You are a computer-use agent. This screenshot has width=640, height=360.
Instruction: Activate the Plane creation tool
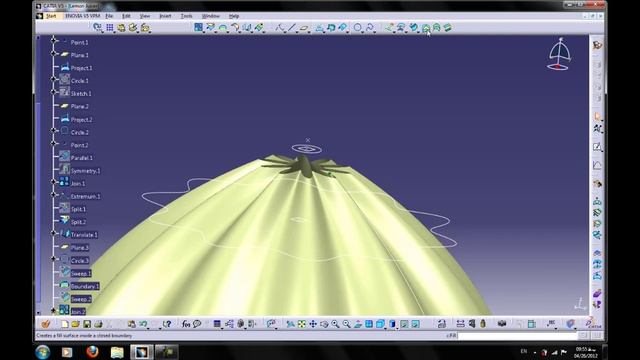304,28
